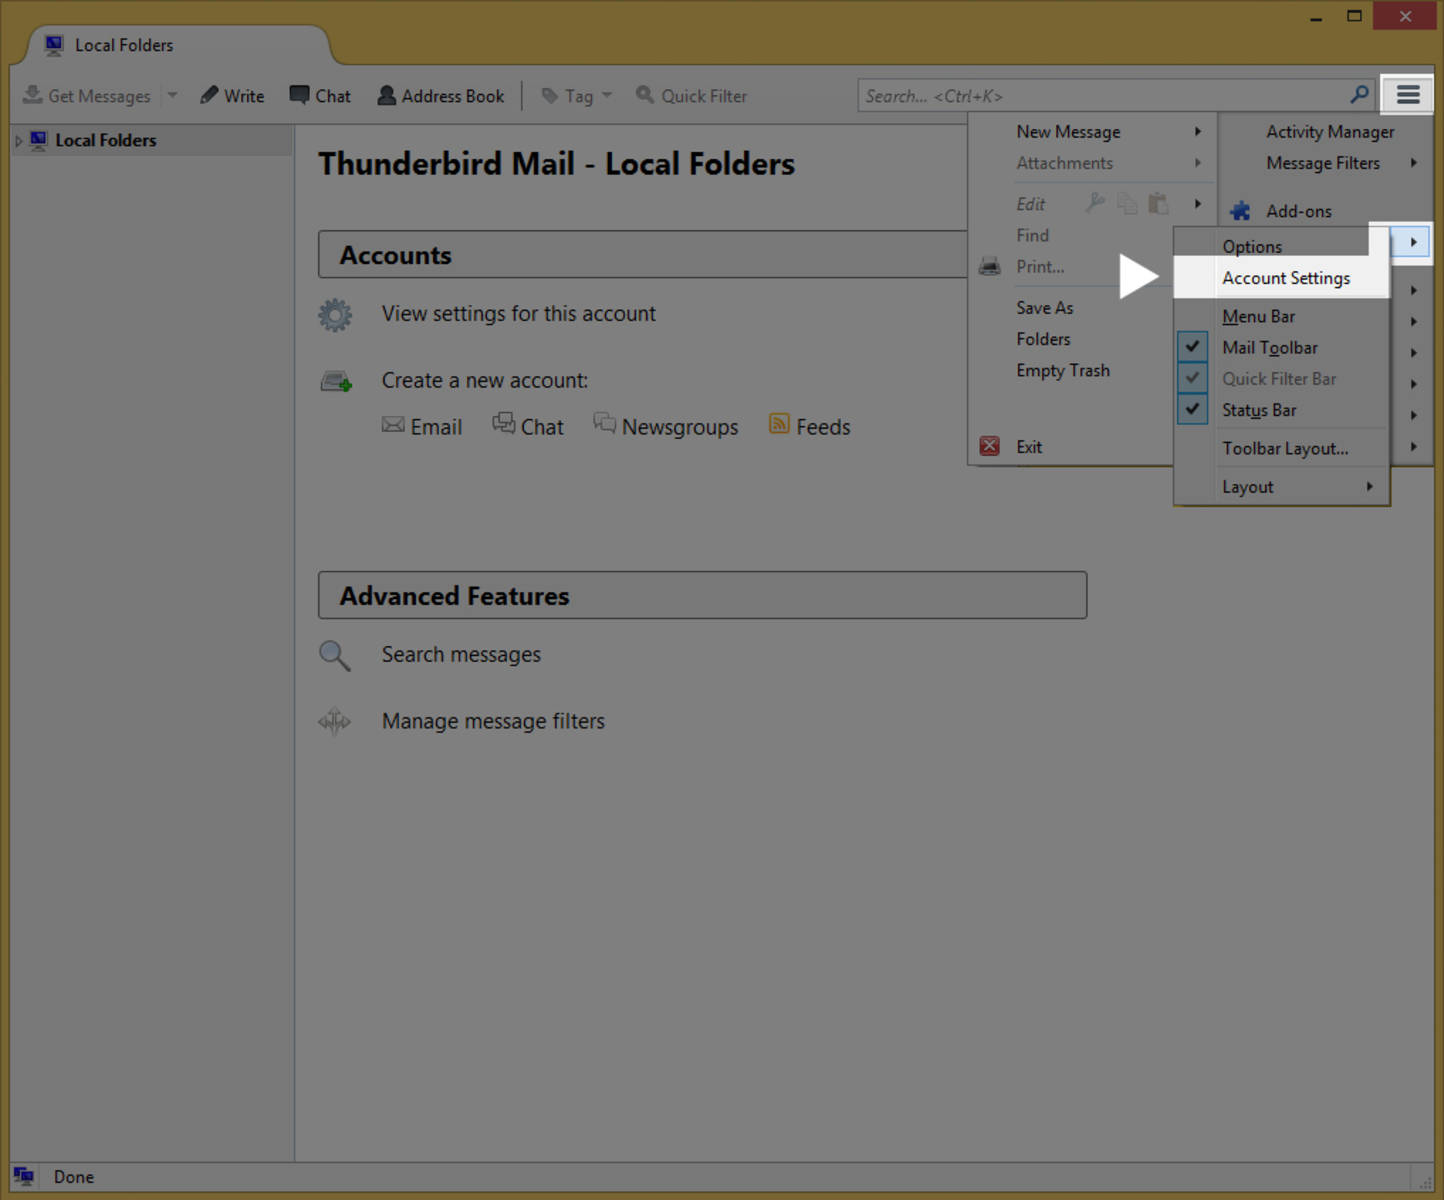Select Activity Manager menu entry

1329,132
